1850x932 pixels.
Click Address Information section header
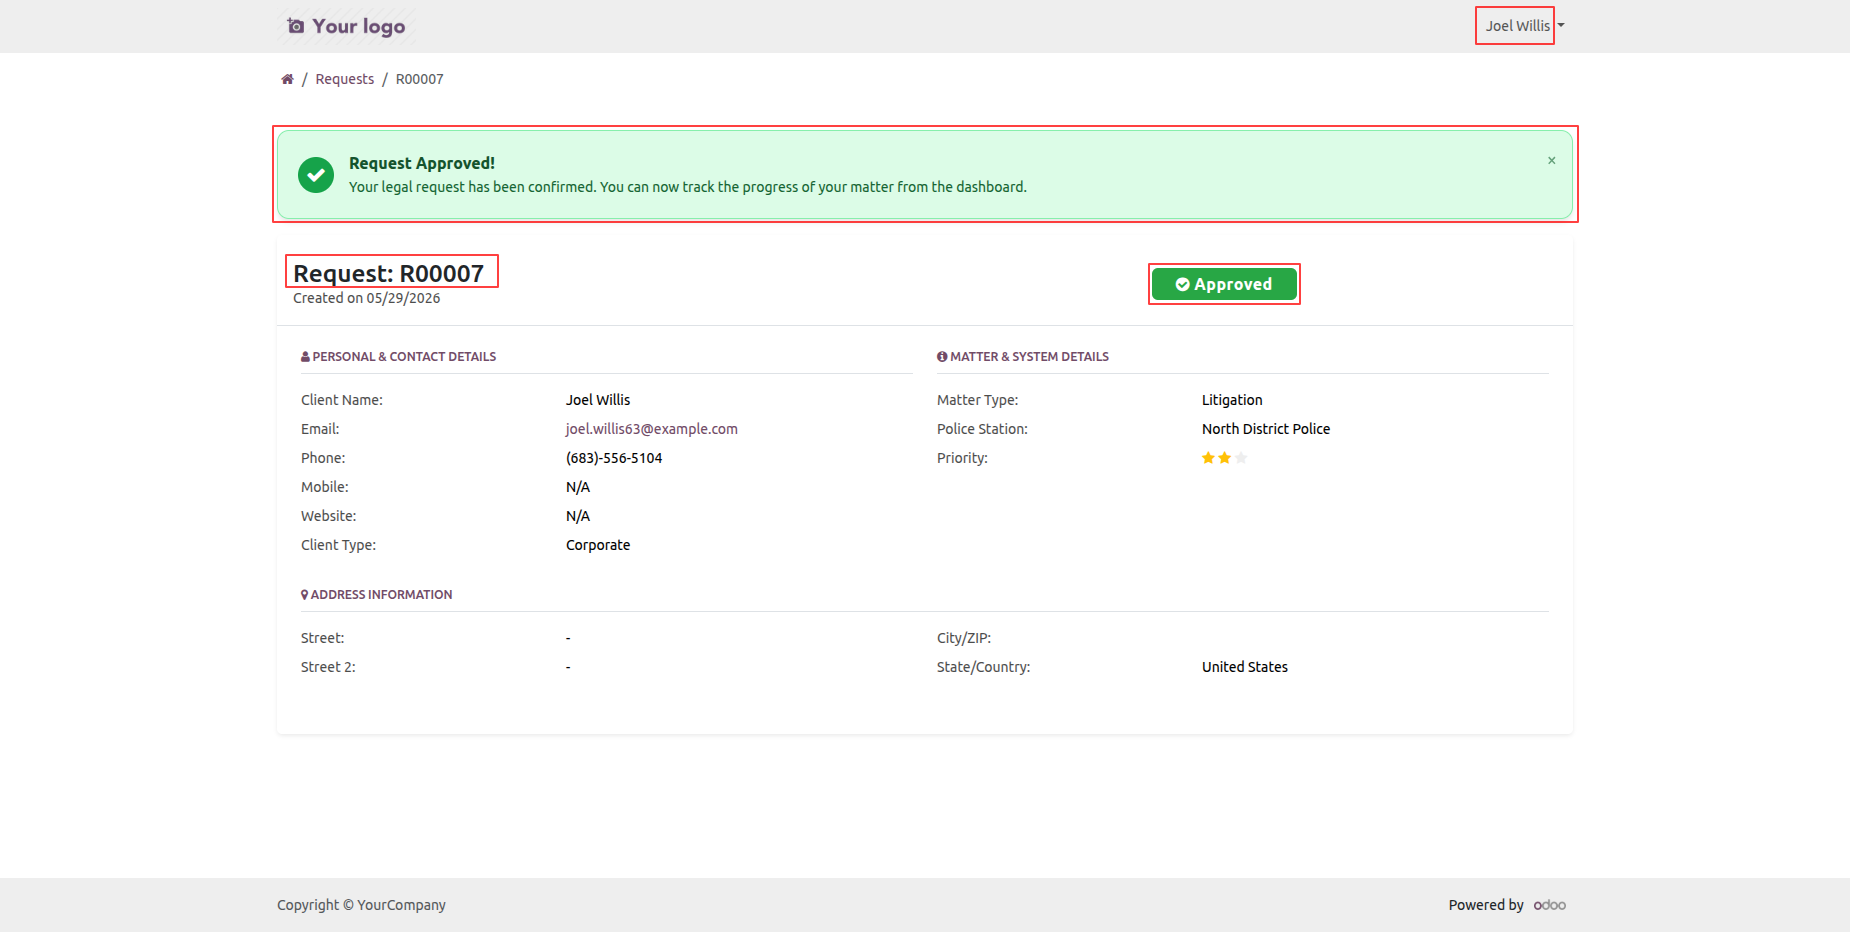click(376, 595)
